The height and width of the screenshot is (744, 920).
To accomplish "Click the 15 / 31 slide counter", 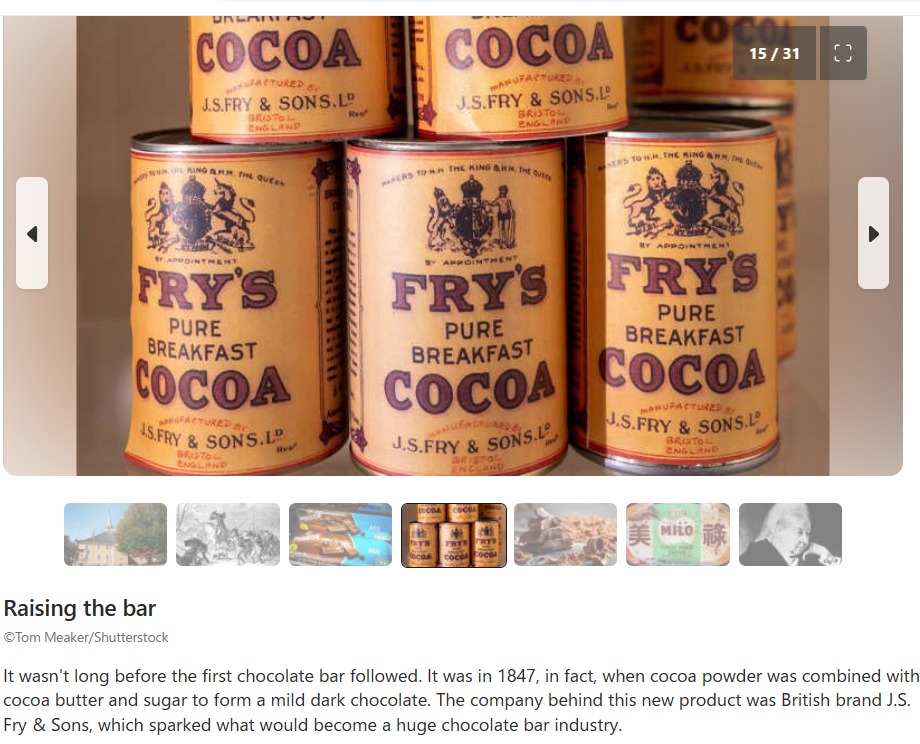I will coord(774,53).
